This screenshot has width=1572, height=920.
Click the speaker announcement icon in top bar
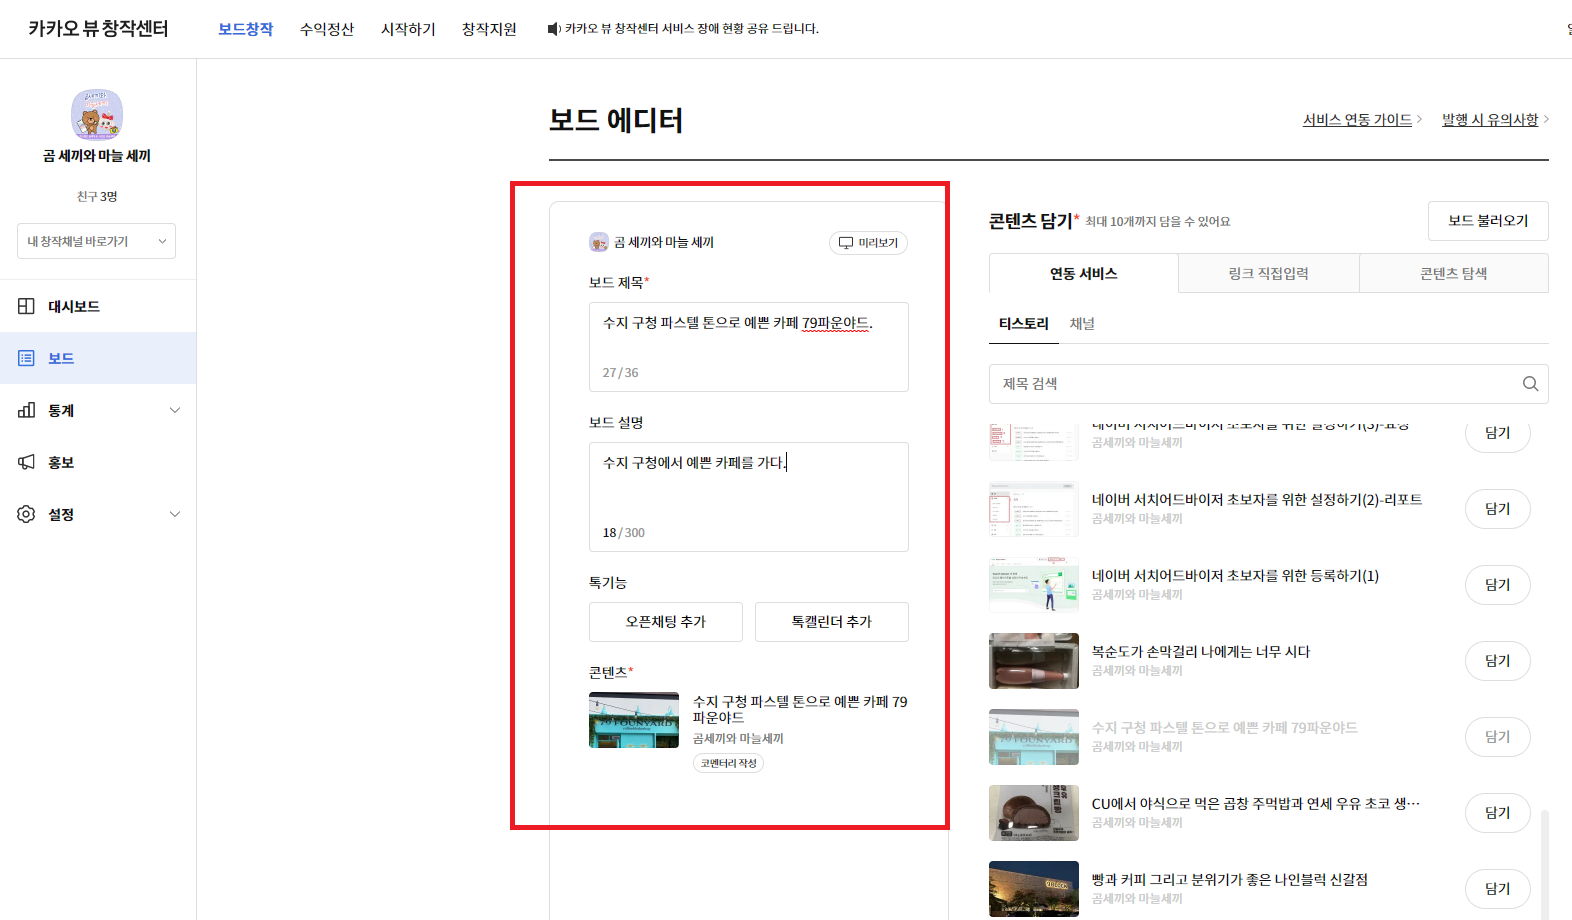point(554,29)
